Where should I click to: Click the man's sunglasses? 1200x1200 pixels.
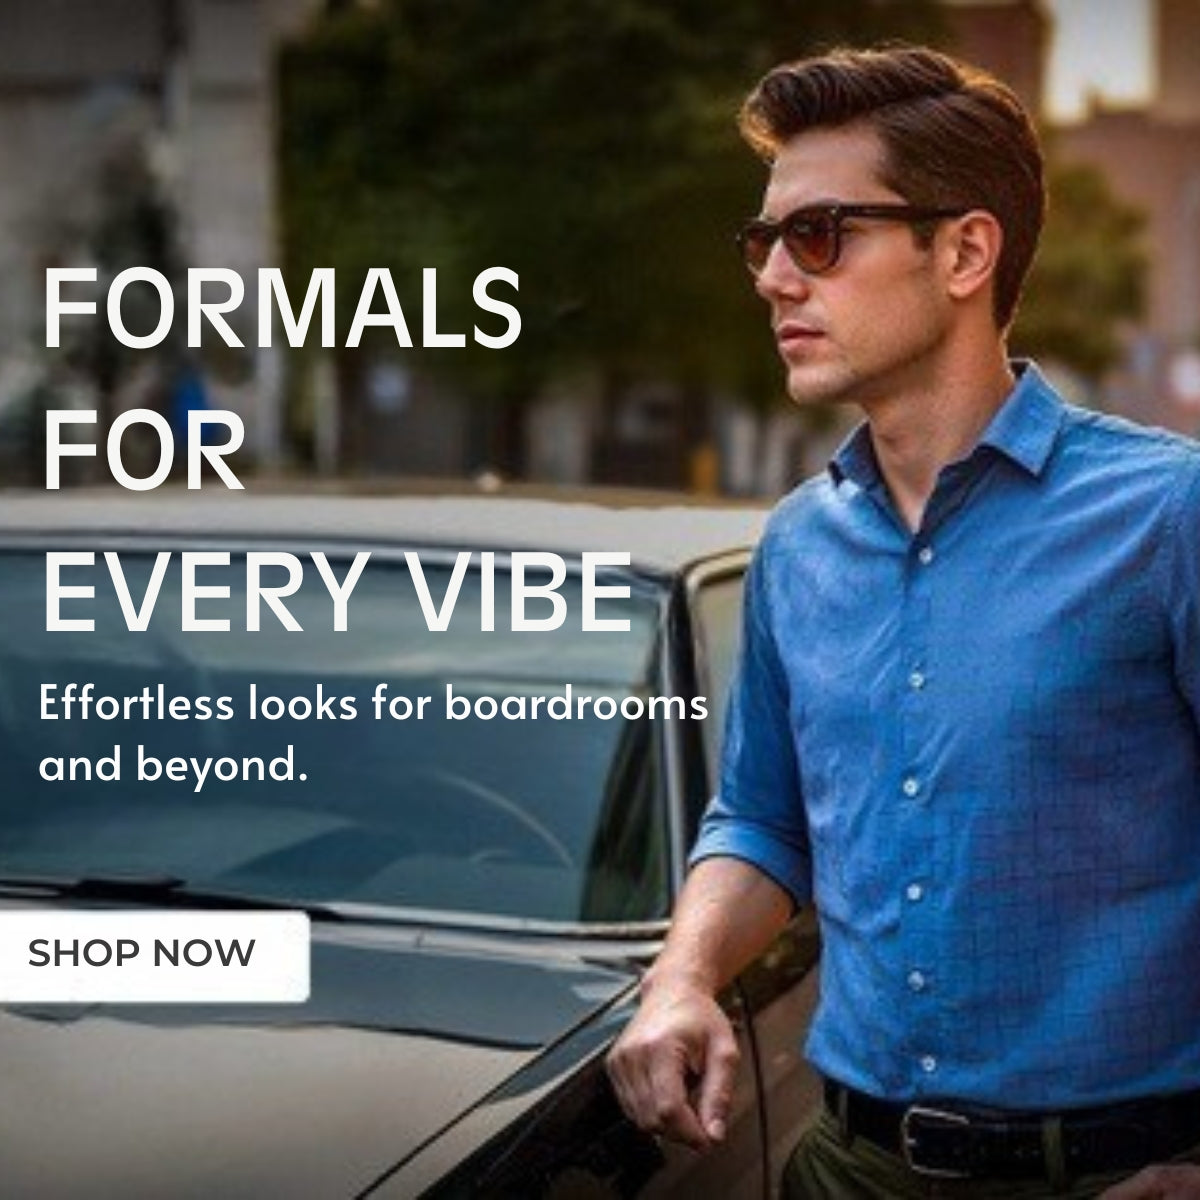point(830,239)
